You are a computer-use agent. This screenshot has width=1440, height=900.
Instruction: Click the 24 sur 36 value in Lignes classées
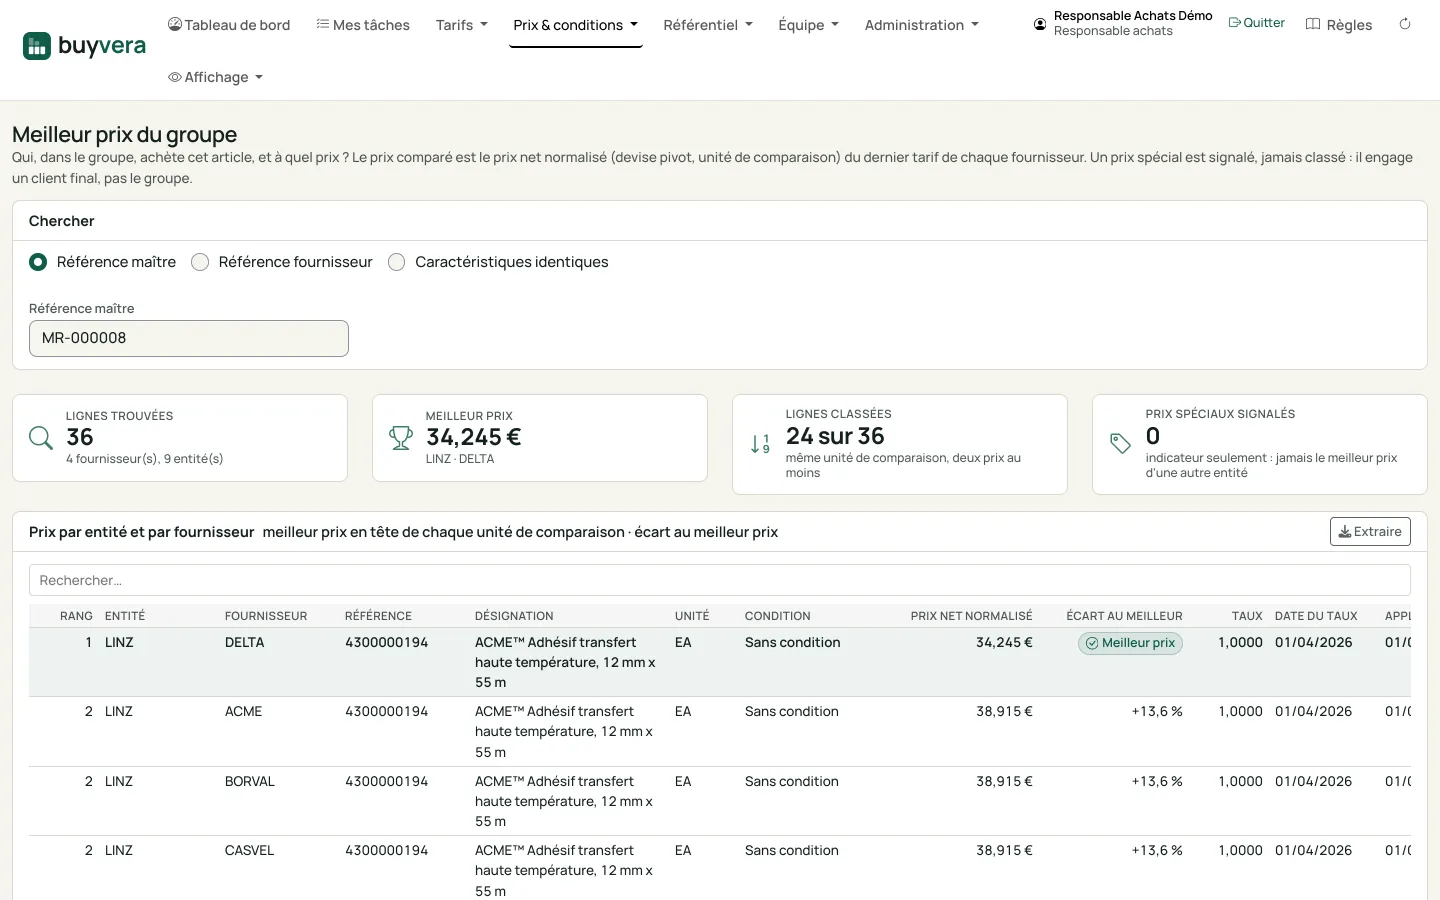(835, 436)
